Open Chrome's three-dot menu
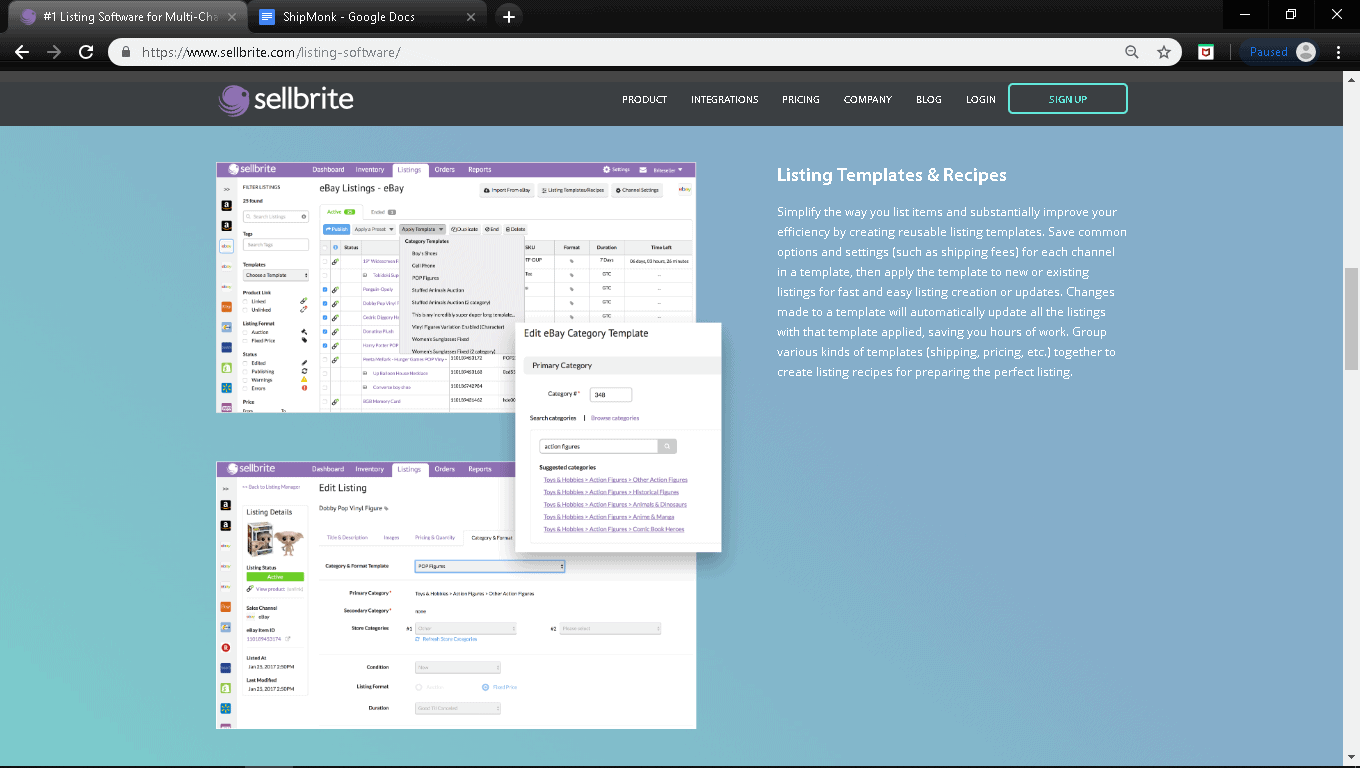The image size is (1360, 768). [x=1338, y=52]
